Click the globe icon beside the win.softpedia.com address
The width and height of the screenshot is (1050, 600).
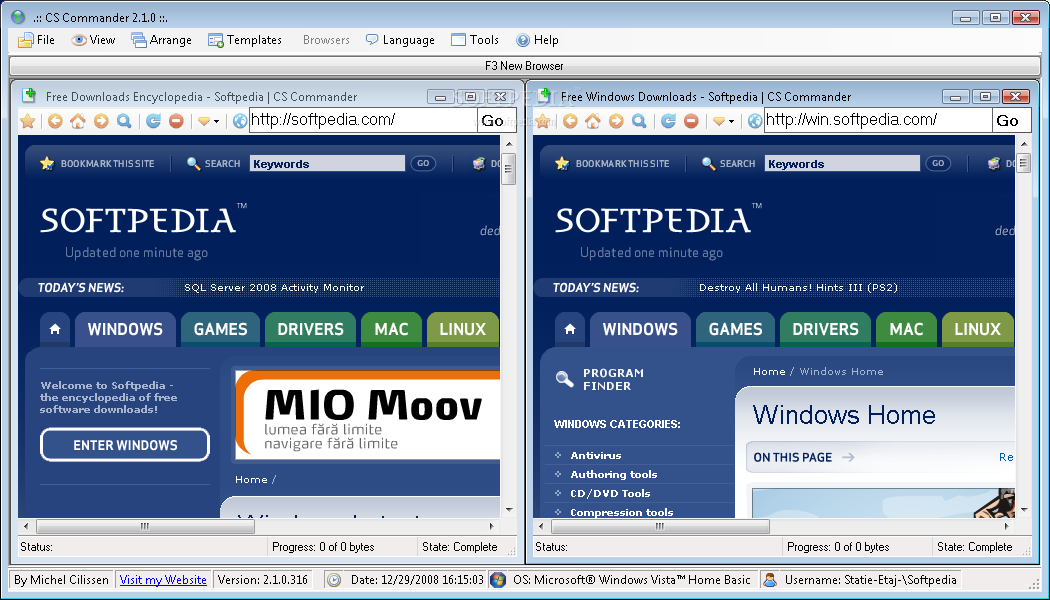pos(755,121)
